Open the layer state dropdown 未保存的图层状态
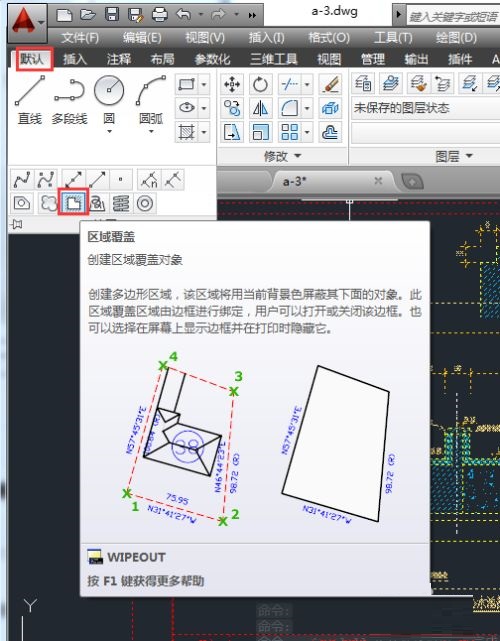 (425, 108)
